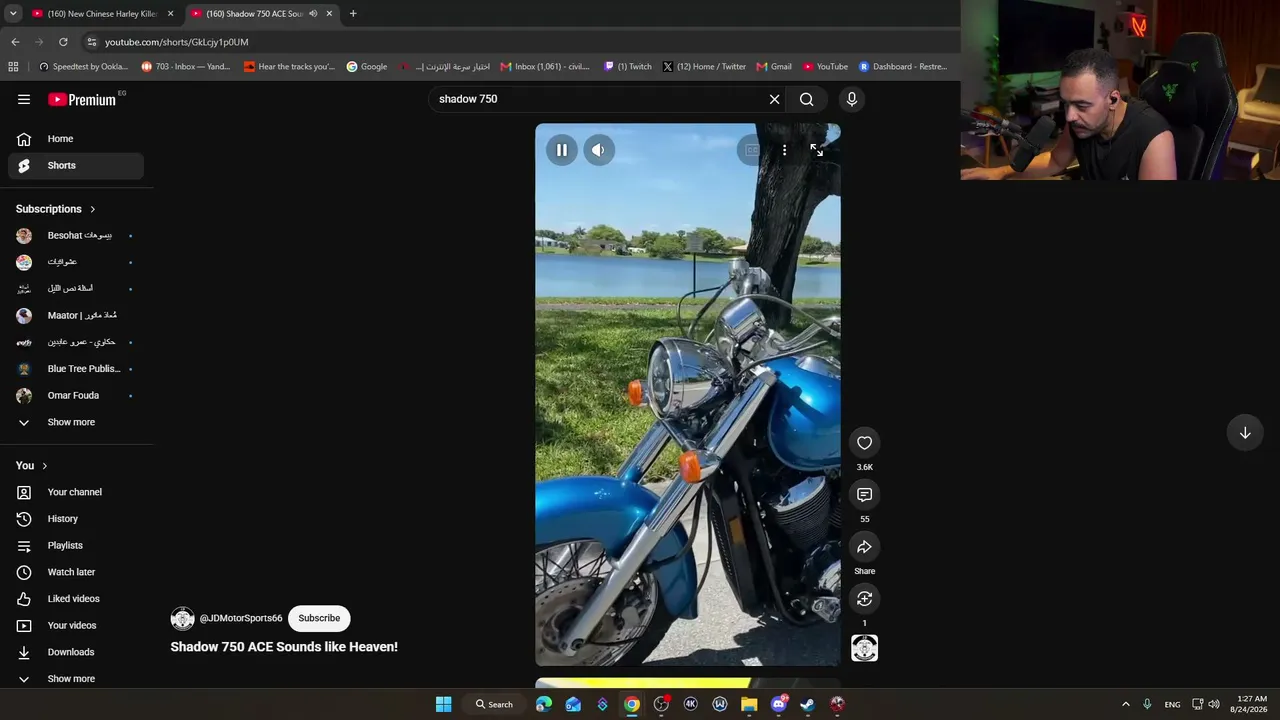Open the Google bookmark
The image size is (1280, 720).
click(x=367, y=67)
